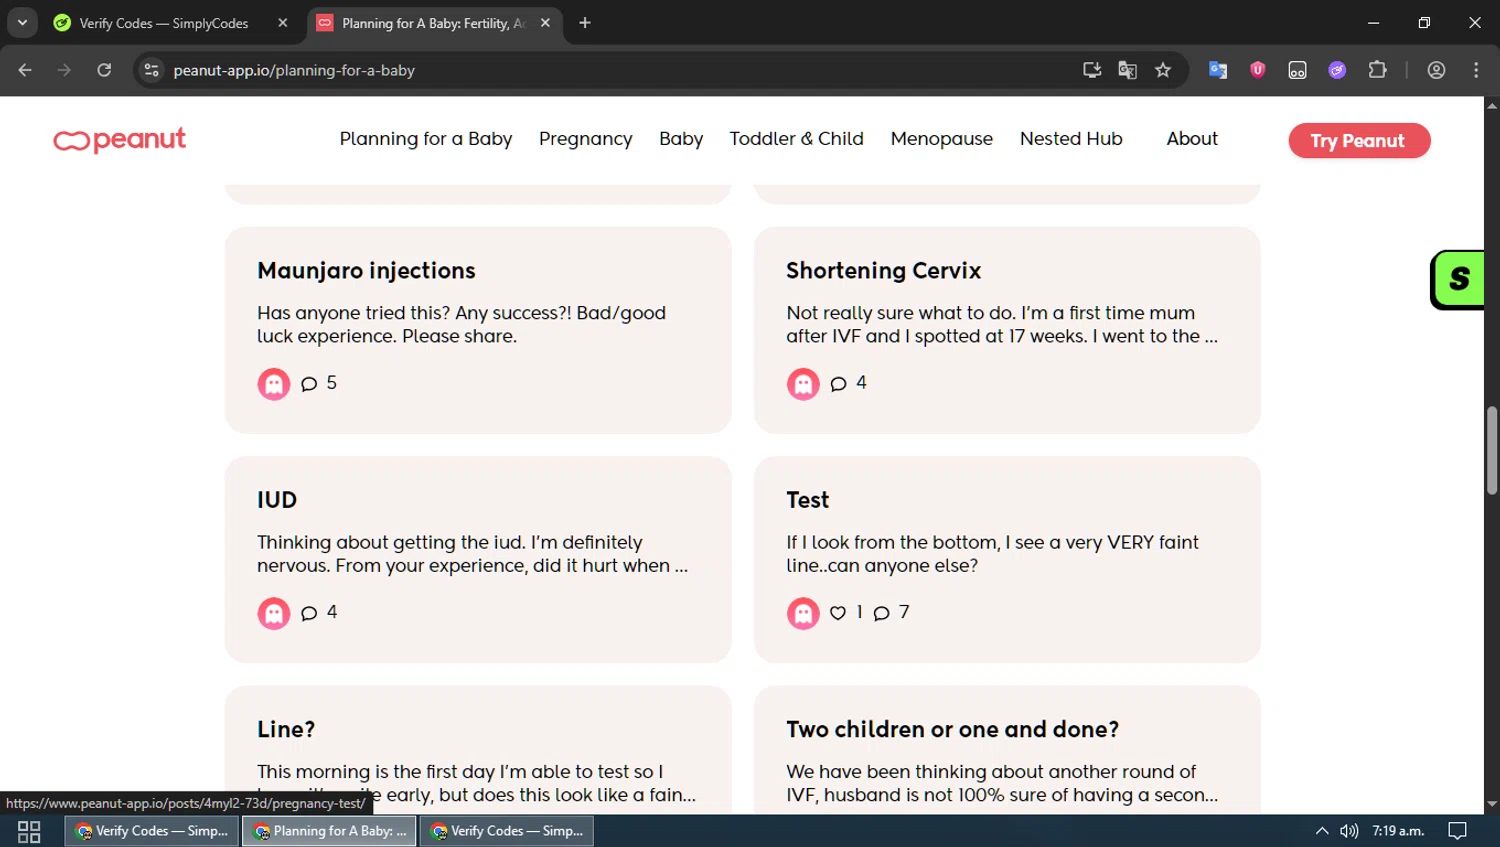
Task: Open the Menopause nav item
Action: [942, 139]
